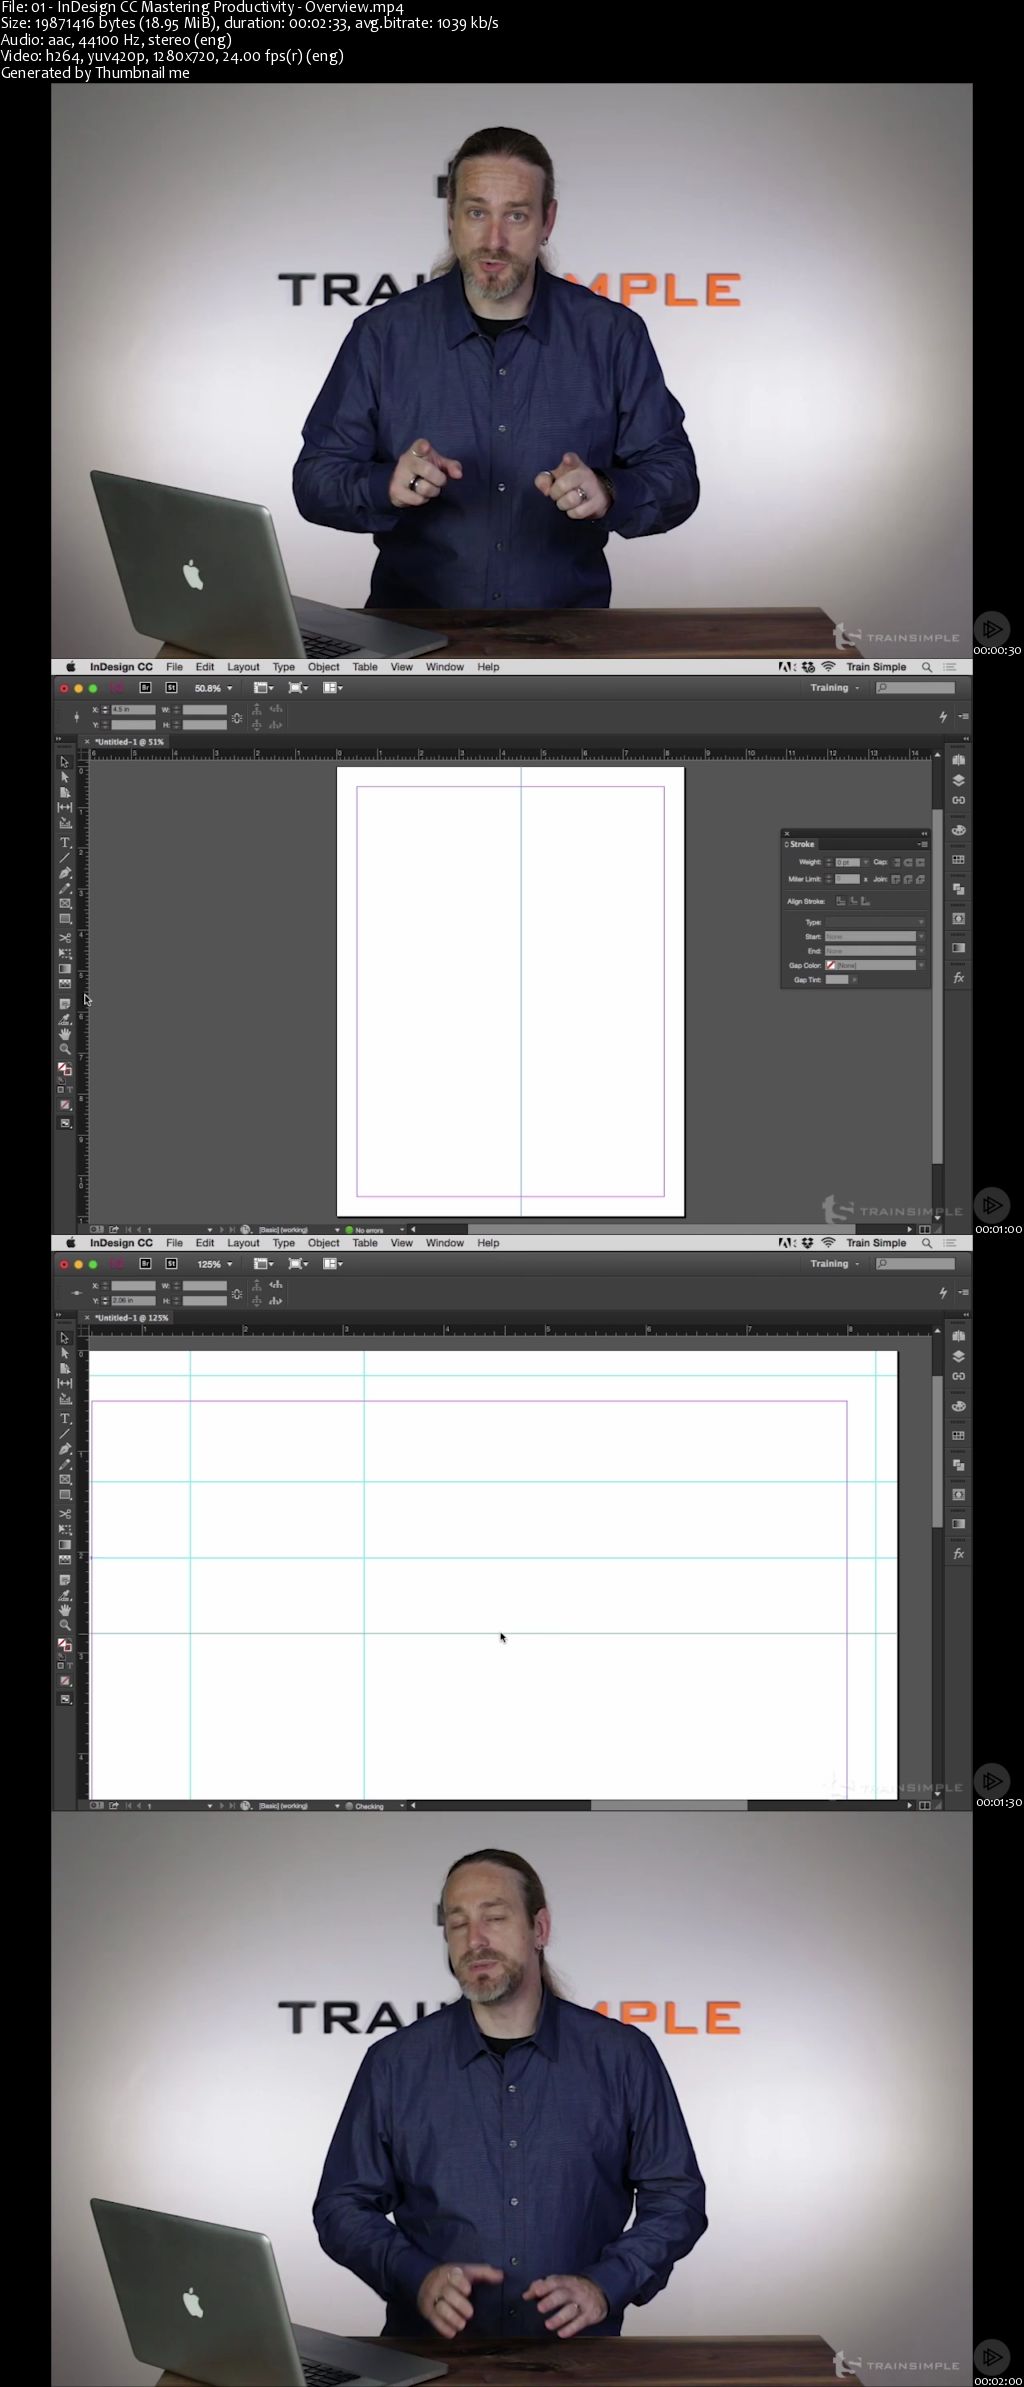Select the Page tool in the 51% window
Image resolution: width=1024 pixels, height=2387 pixels.
pyautogui.click(x=65, y=792)
